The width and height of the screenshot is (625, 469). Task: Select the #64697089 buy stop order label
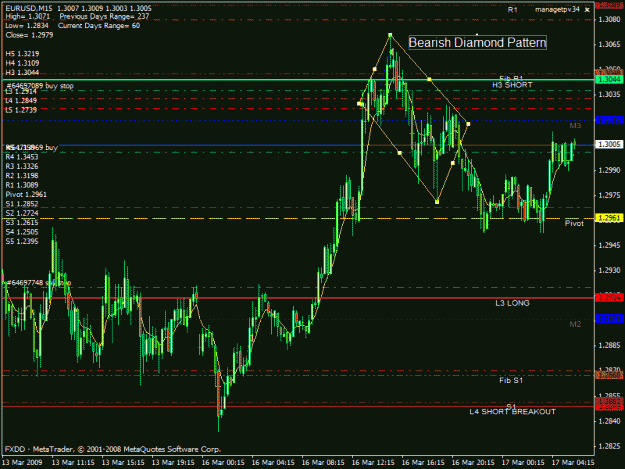coord(40,86)
